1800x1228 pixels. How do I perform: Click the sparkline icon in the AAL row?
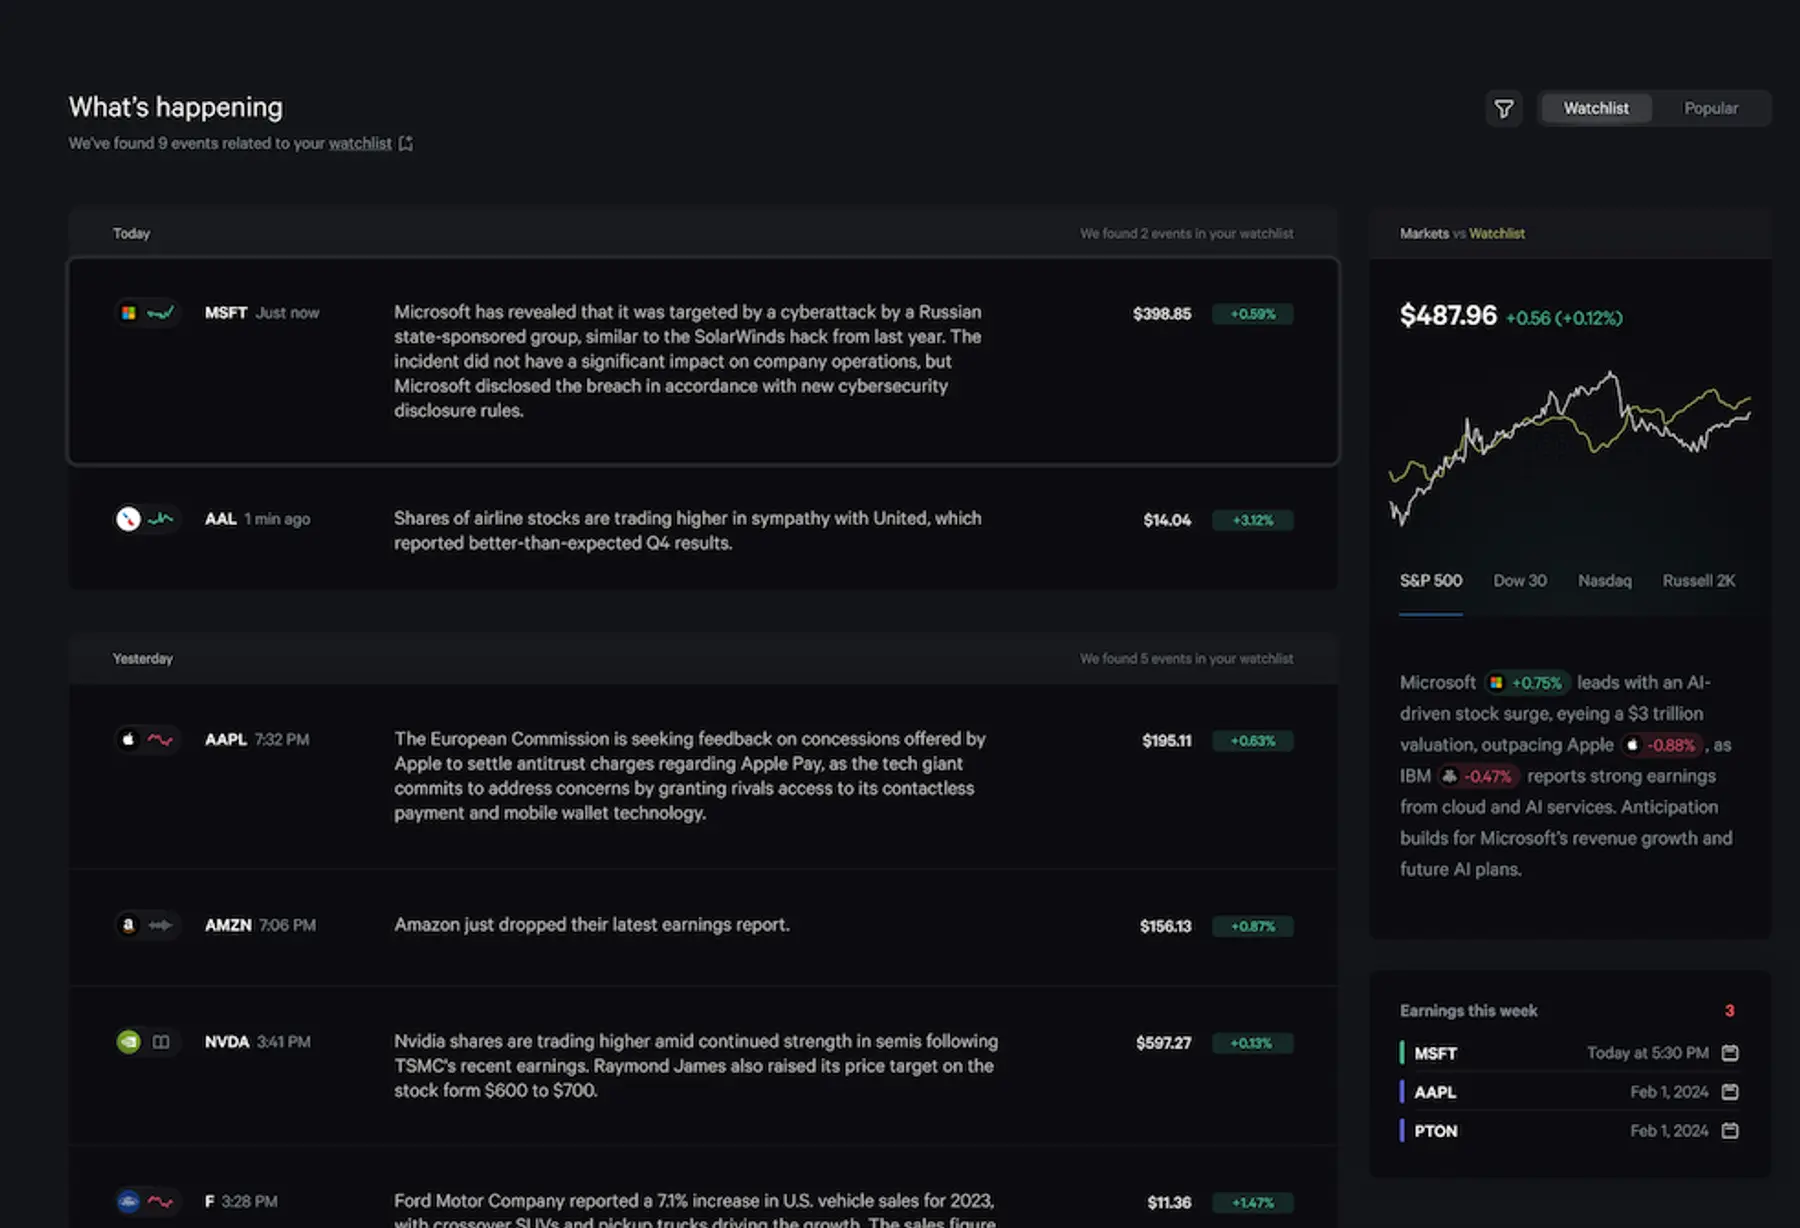tap(160, 519)
